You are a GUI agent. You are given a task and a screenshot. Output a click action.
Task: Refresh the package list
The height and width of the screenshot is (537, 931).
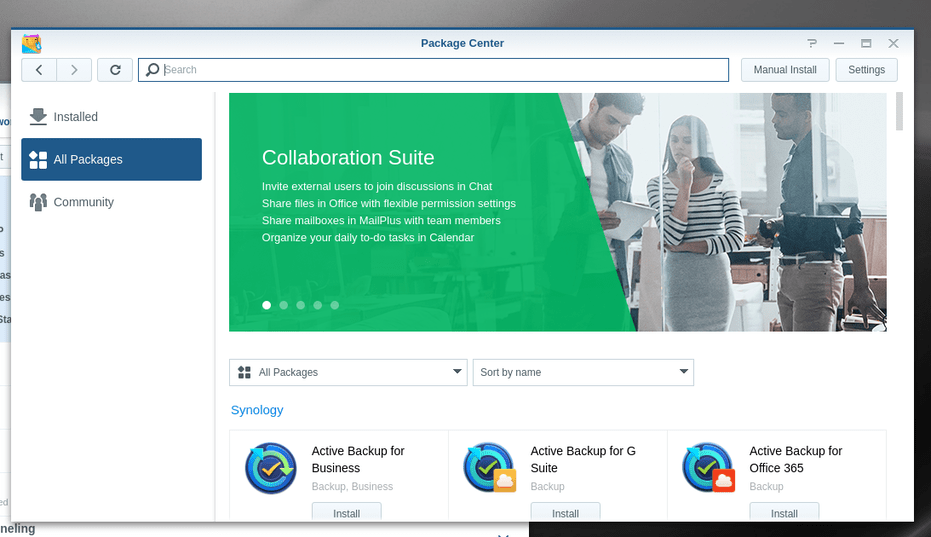115,70
